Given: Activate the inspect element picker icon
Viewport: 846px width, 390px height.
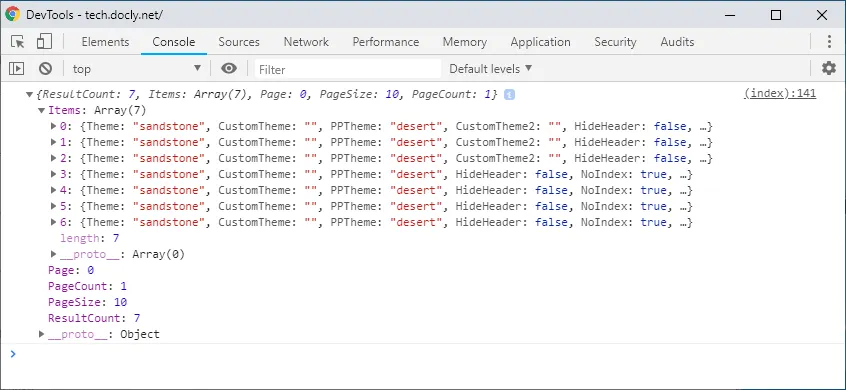Looking at the screenshot, I should [18, 42].
